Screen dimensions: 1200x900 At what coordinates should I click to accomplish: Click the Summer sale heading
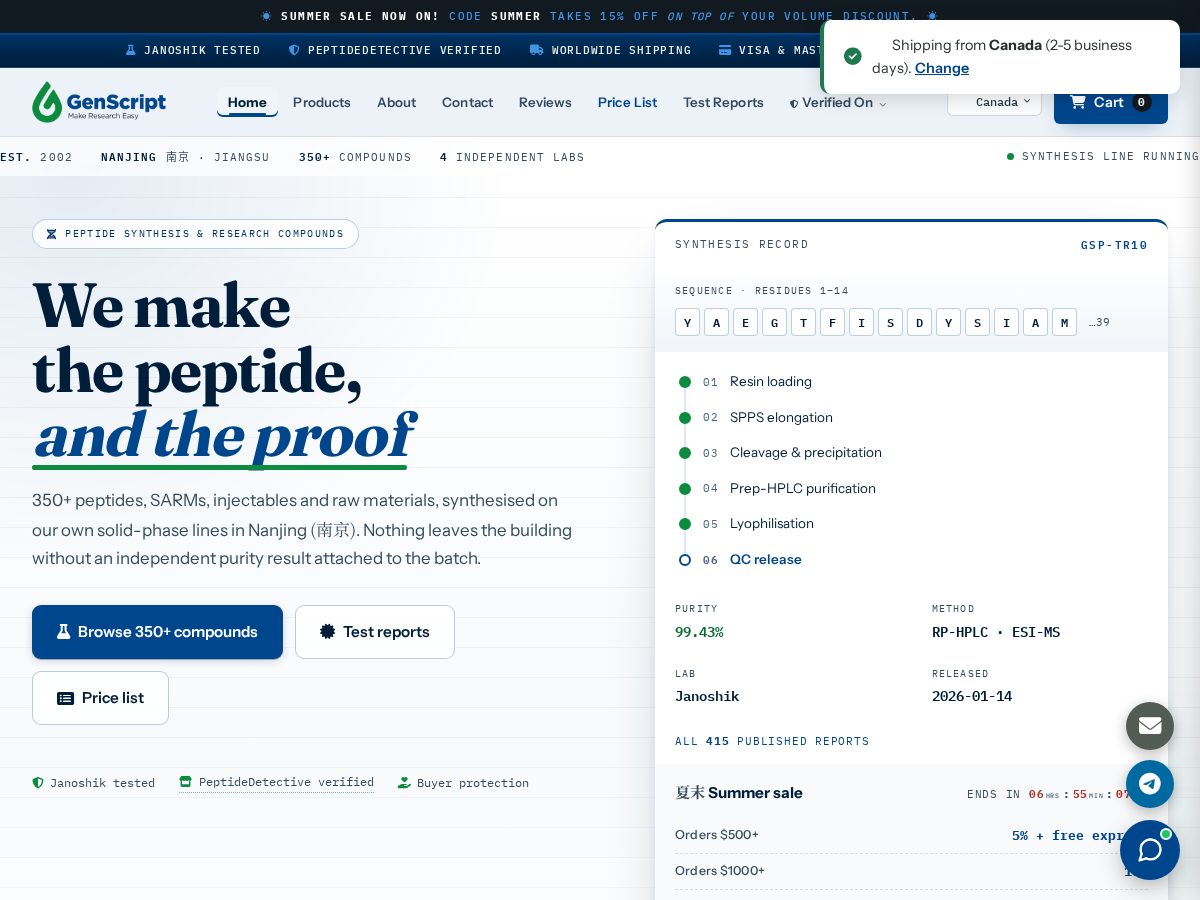(x=739, y=793)
